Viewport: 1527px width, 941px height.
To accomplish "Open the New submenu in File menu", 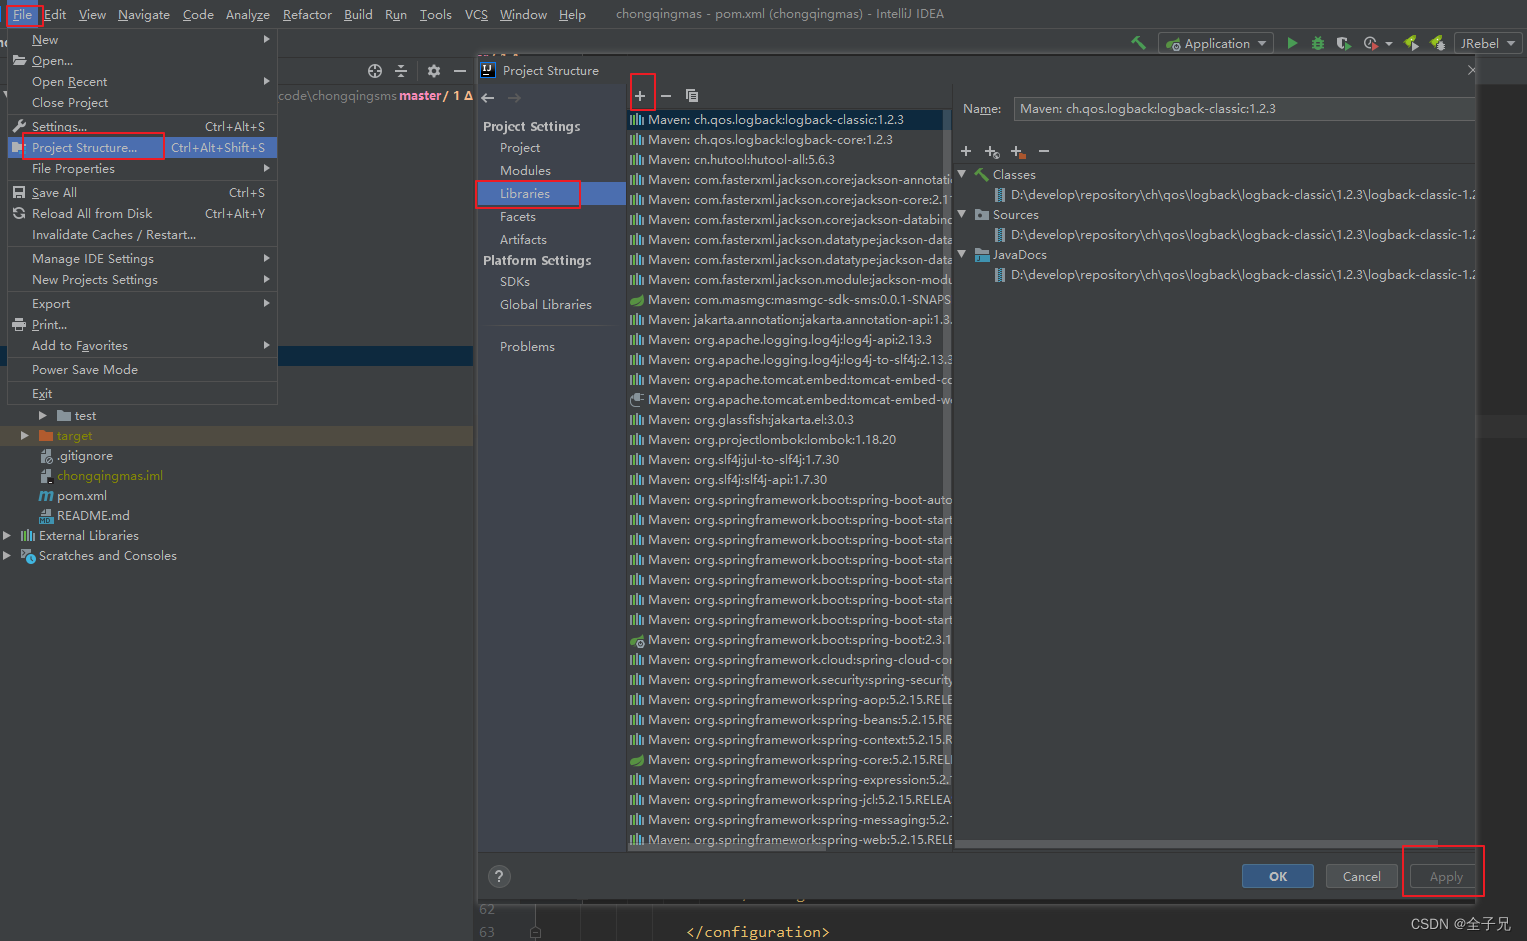I will (142, 40).
